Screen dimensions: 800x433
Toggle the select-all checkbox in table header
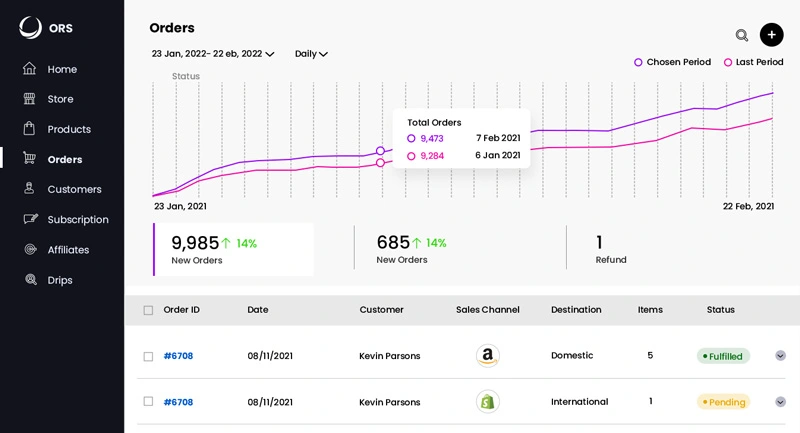pos(148,310)
